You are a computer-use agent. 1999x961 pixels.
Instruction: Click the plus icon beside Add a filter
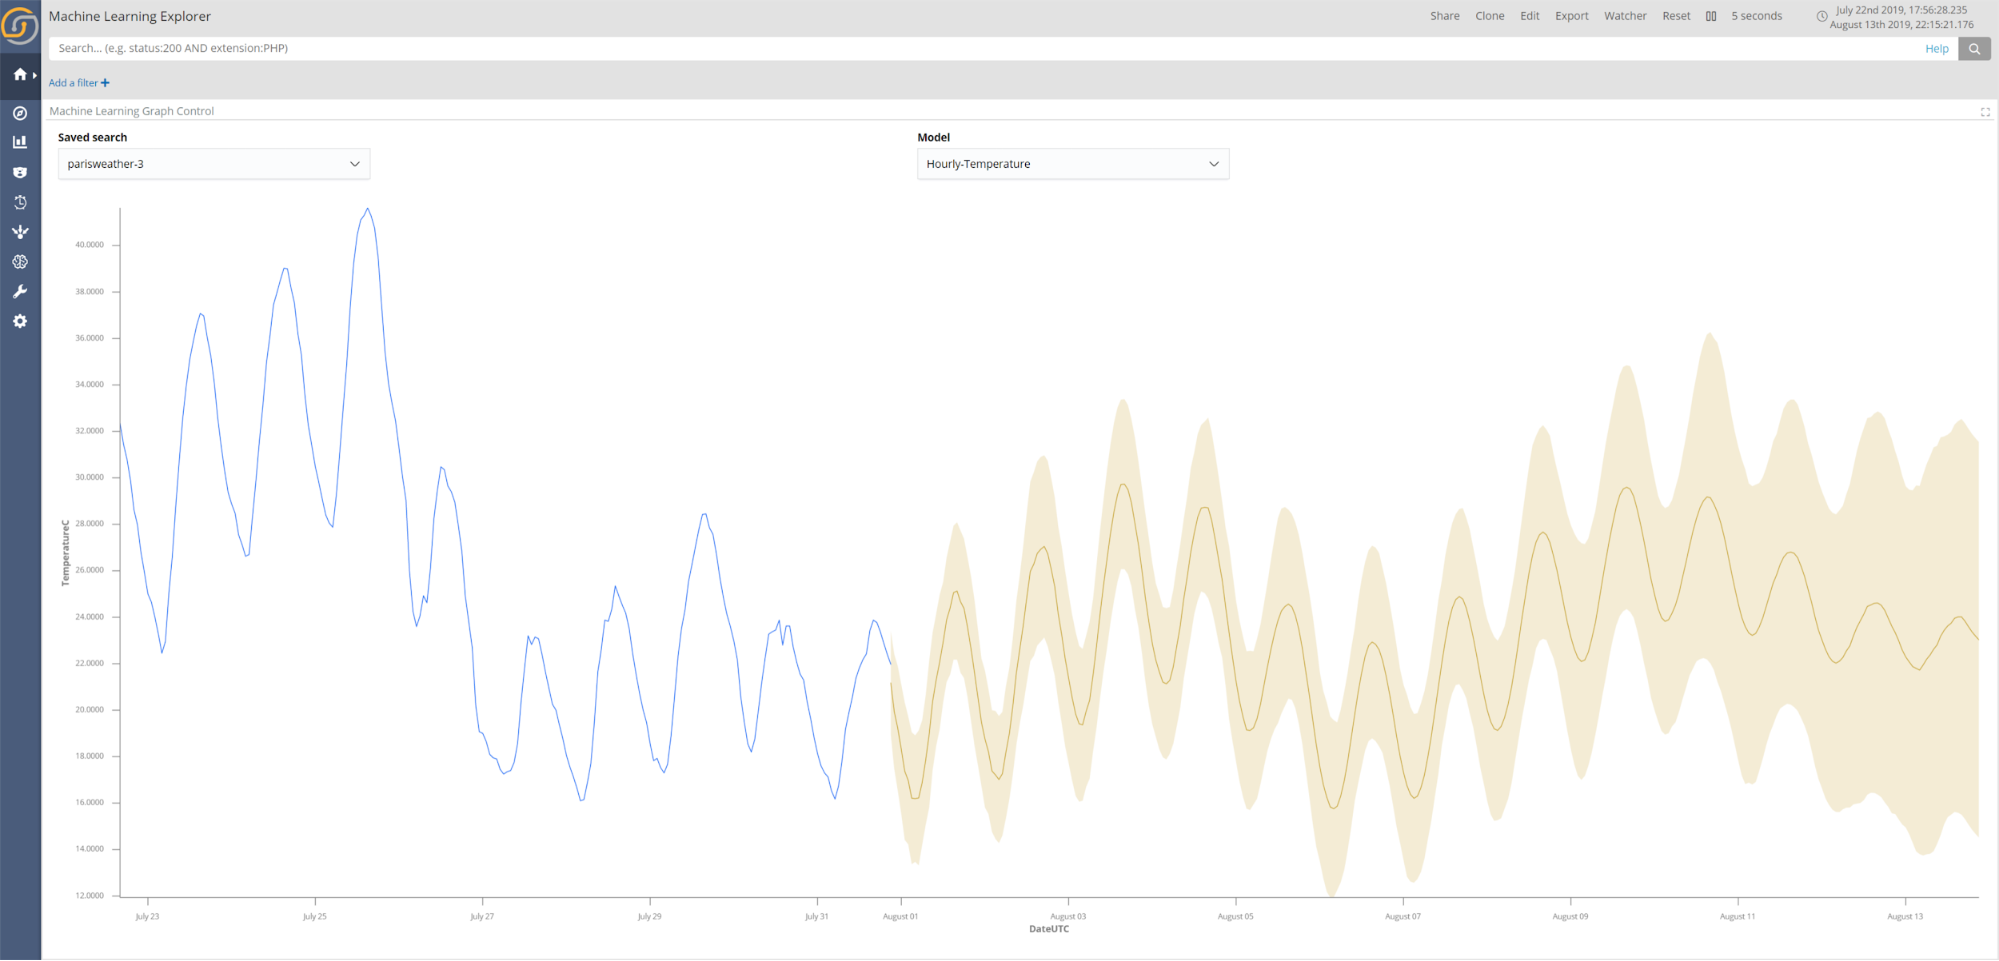click(x=105, y=83)
